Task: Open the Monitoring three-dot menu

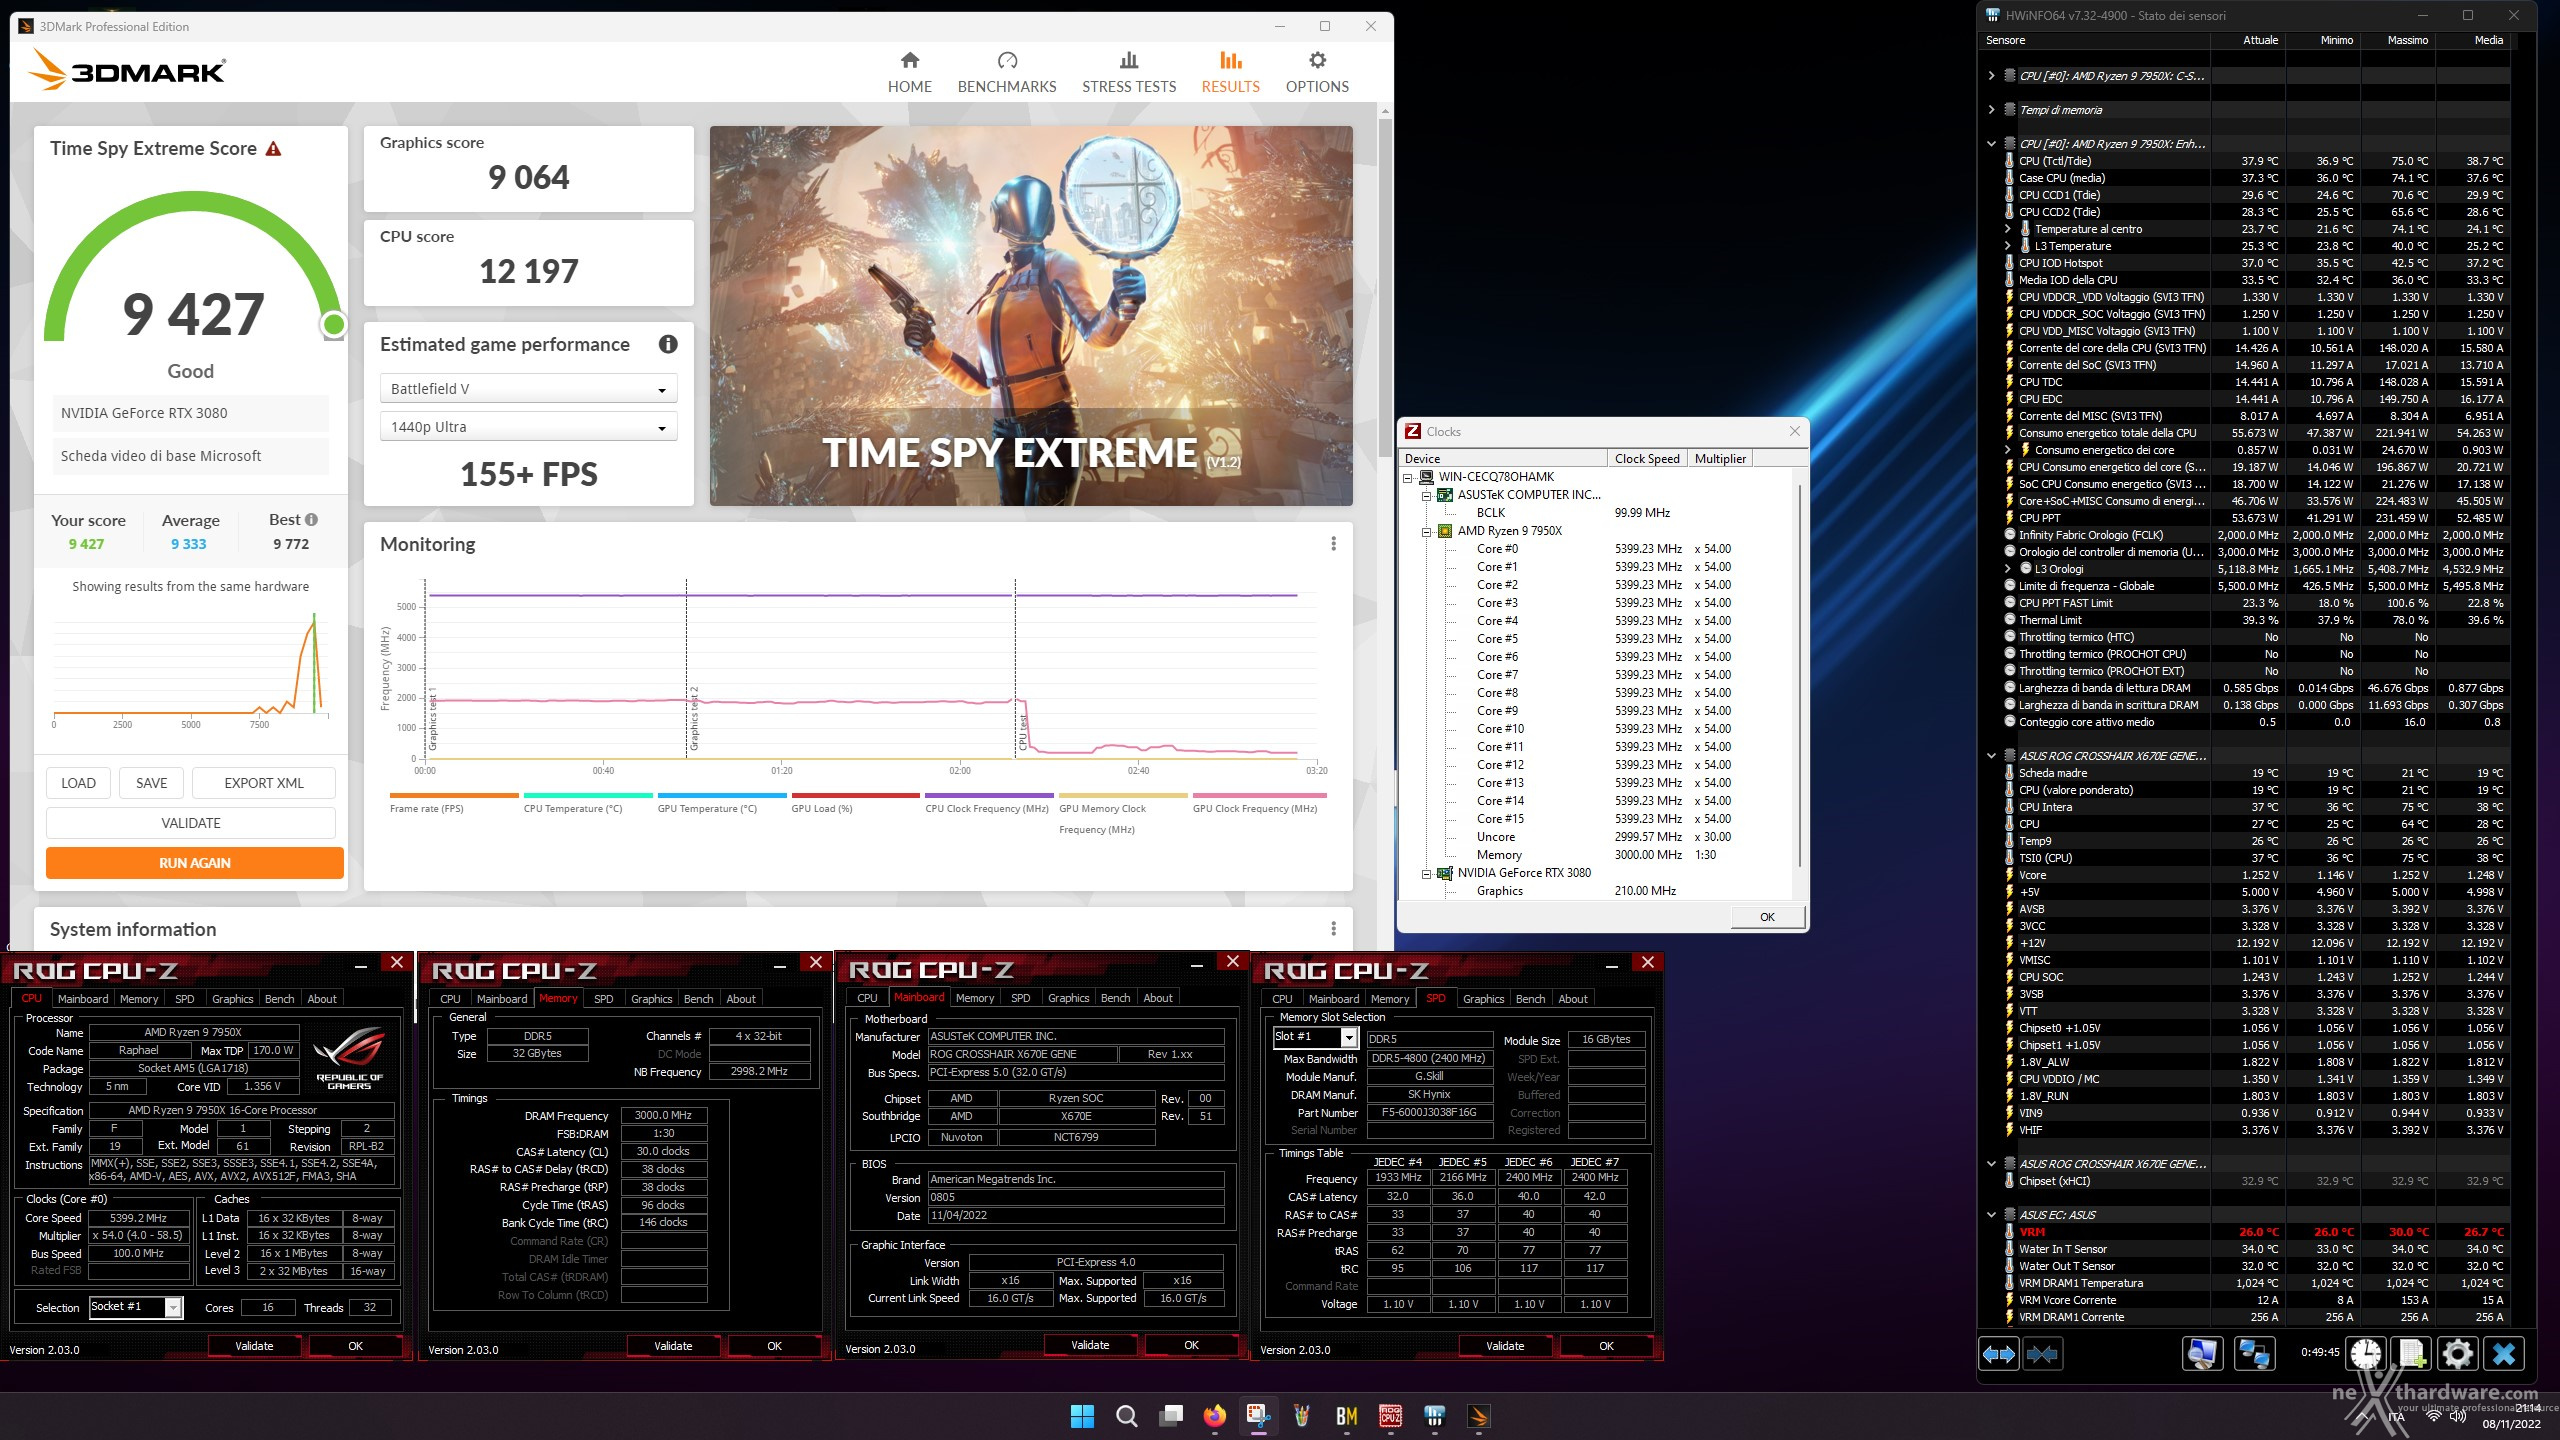Action: tap(1333, 544)
